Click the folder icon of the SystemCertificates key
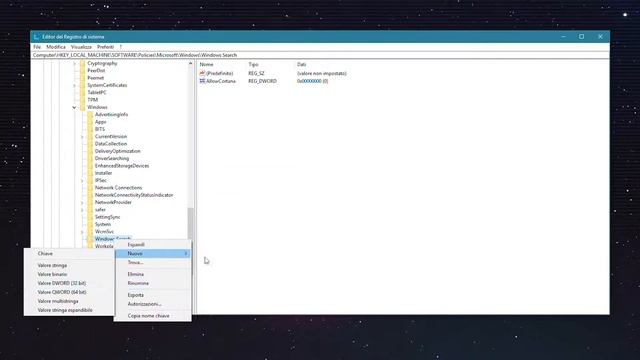Screen dimensions: 640x360 (83, 85)
